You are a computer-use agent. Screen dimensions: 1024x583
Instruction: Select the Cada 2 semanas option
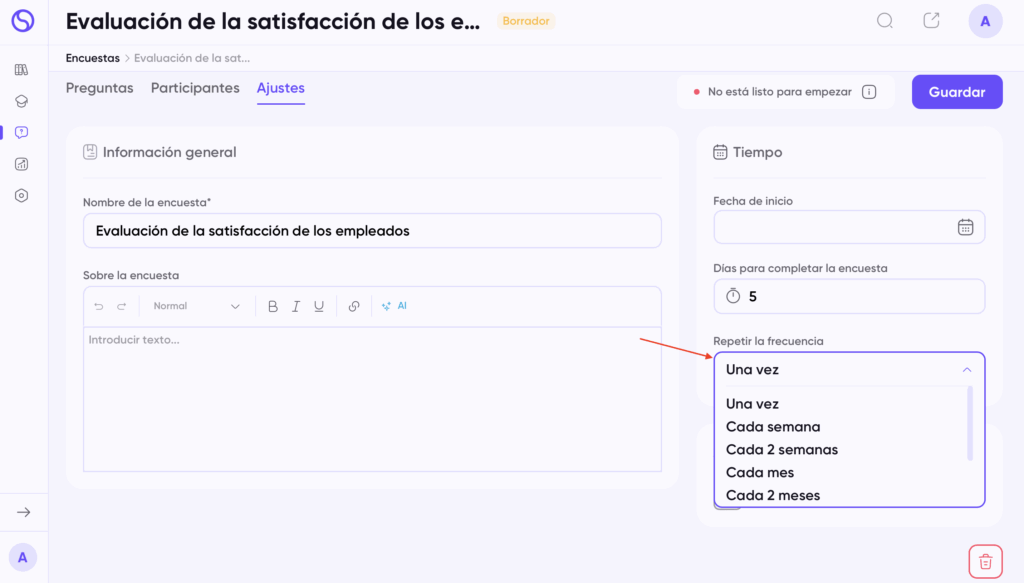coord(781,450)
